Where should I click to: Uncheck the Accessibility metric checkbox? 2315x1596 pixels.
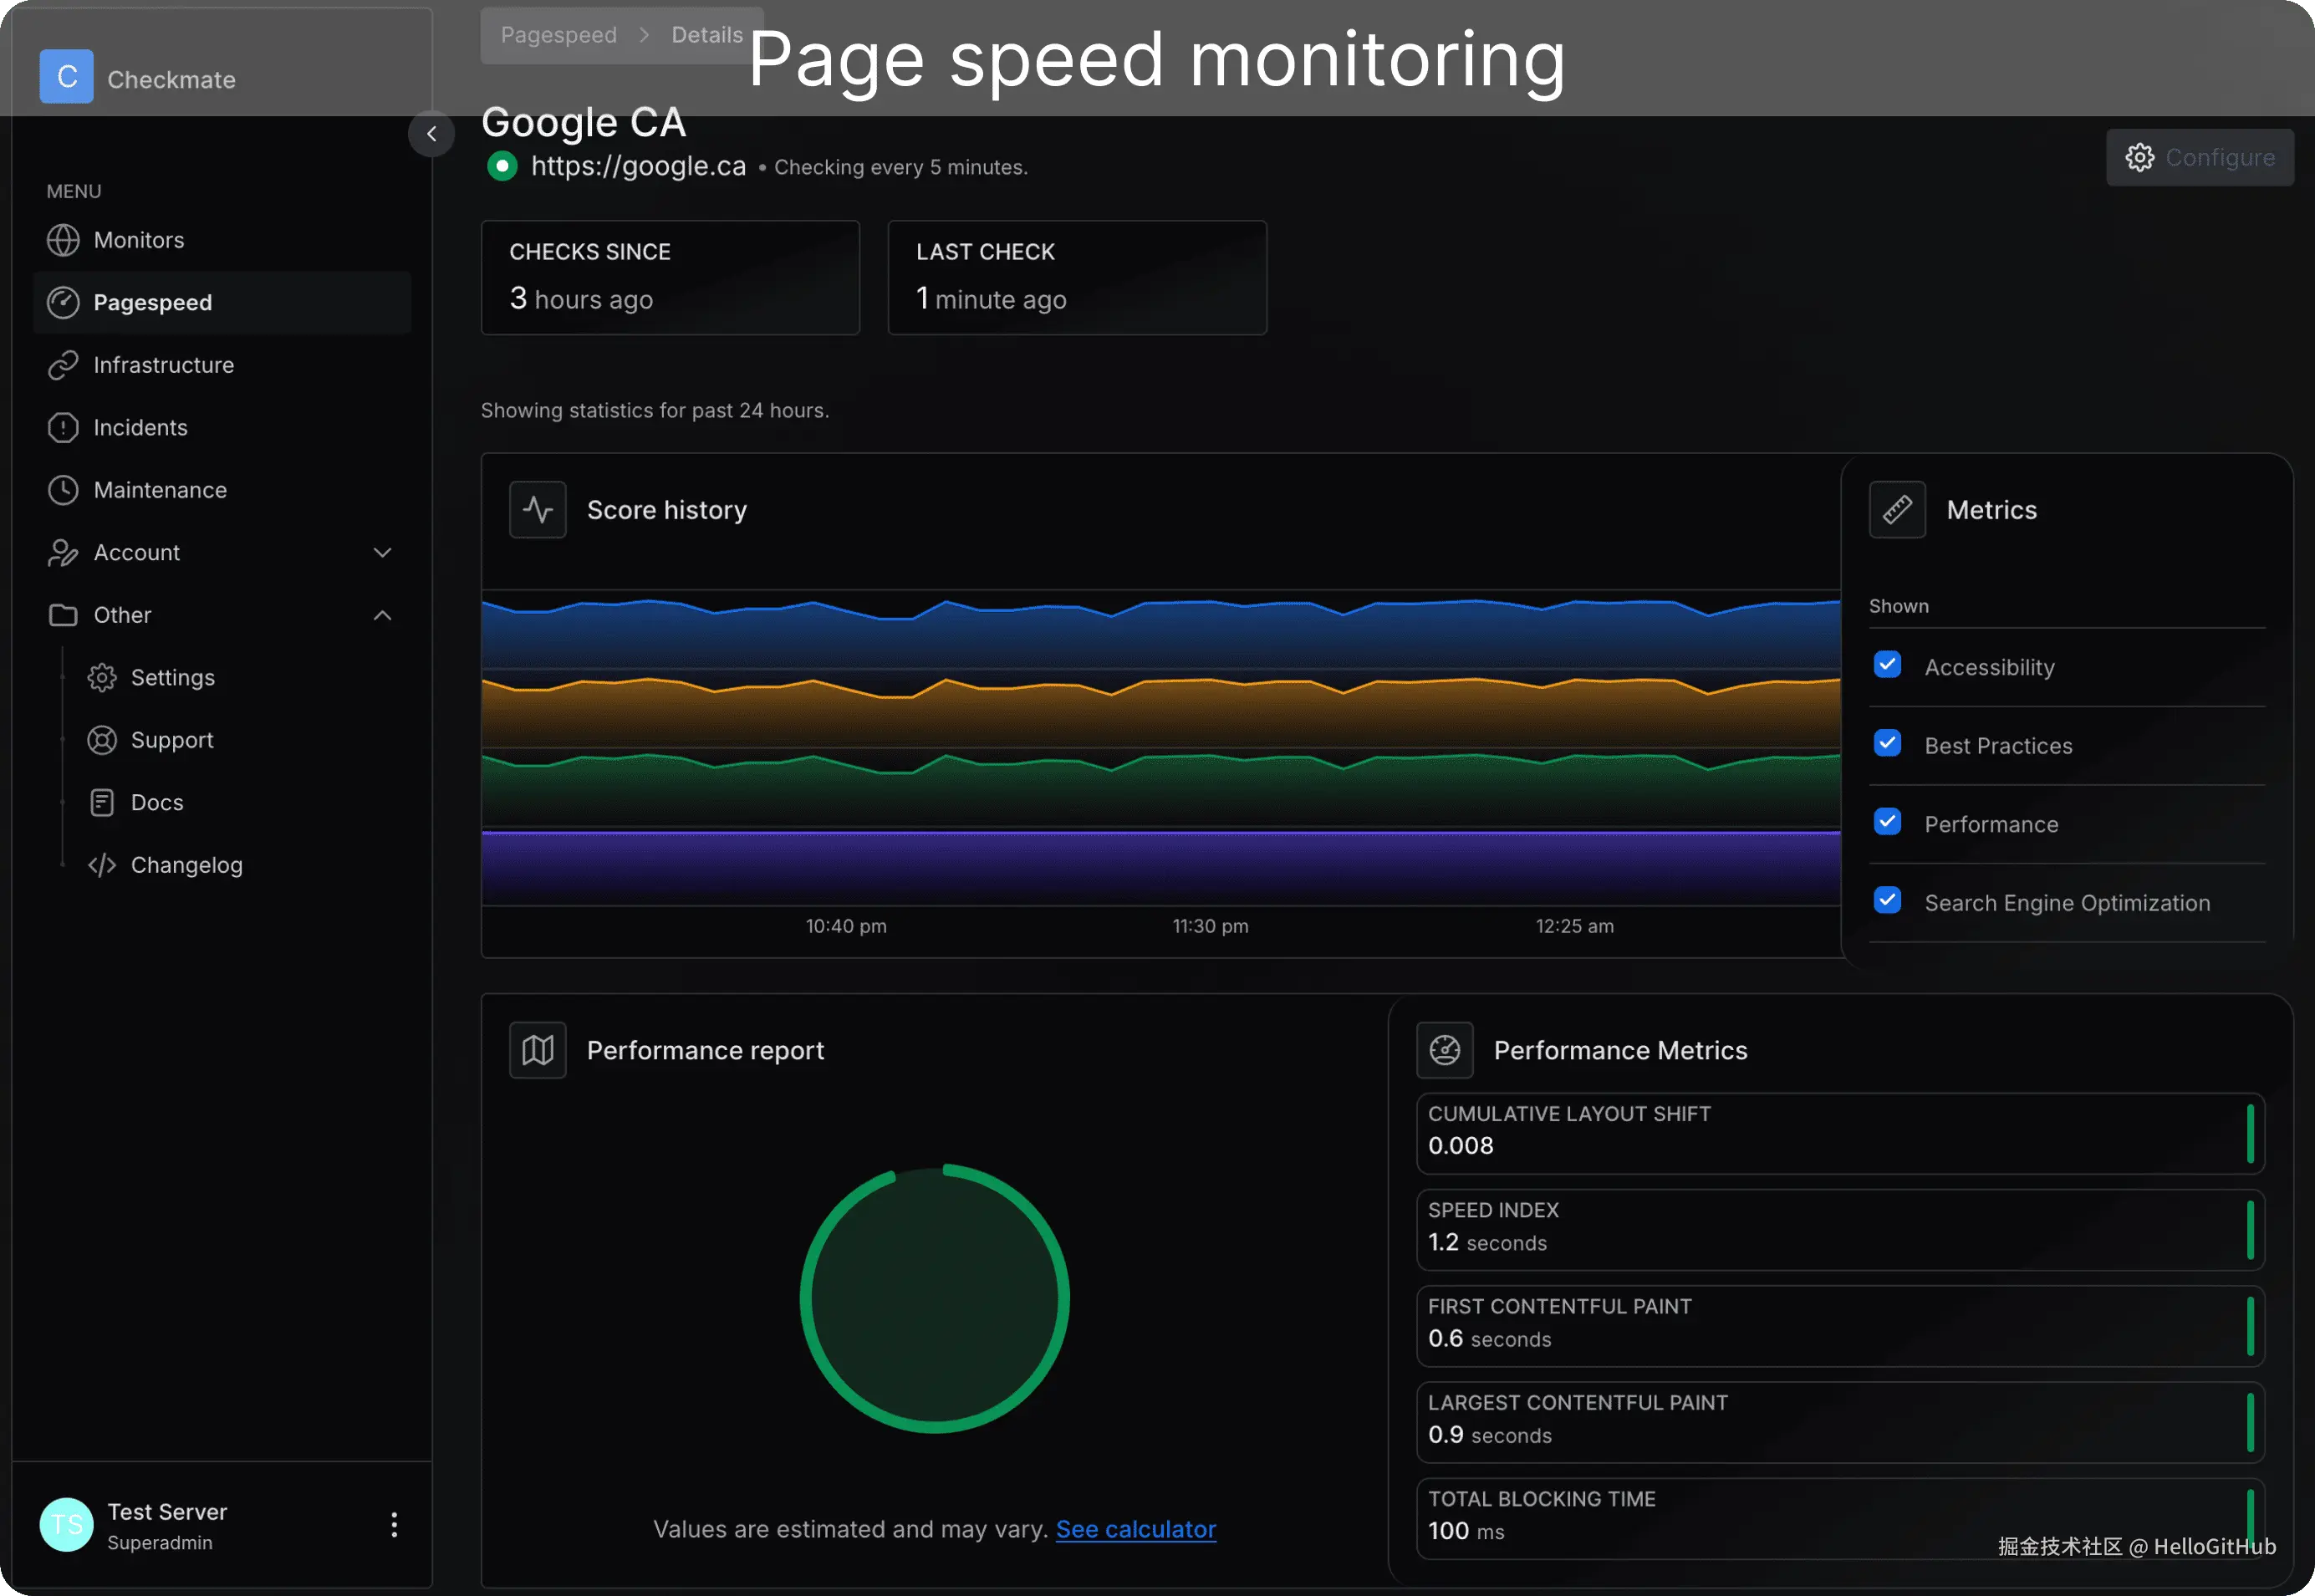pyautogui.click(x=1887, y=665)
